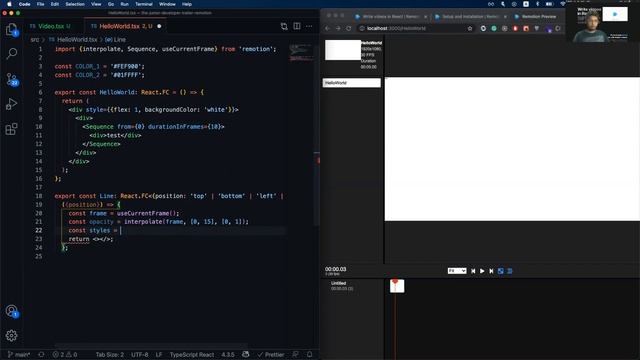This screenshot has width=640, height=360.
Task: Click the green browser extension icon
Action: (494, 29)
